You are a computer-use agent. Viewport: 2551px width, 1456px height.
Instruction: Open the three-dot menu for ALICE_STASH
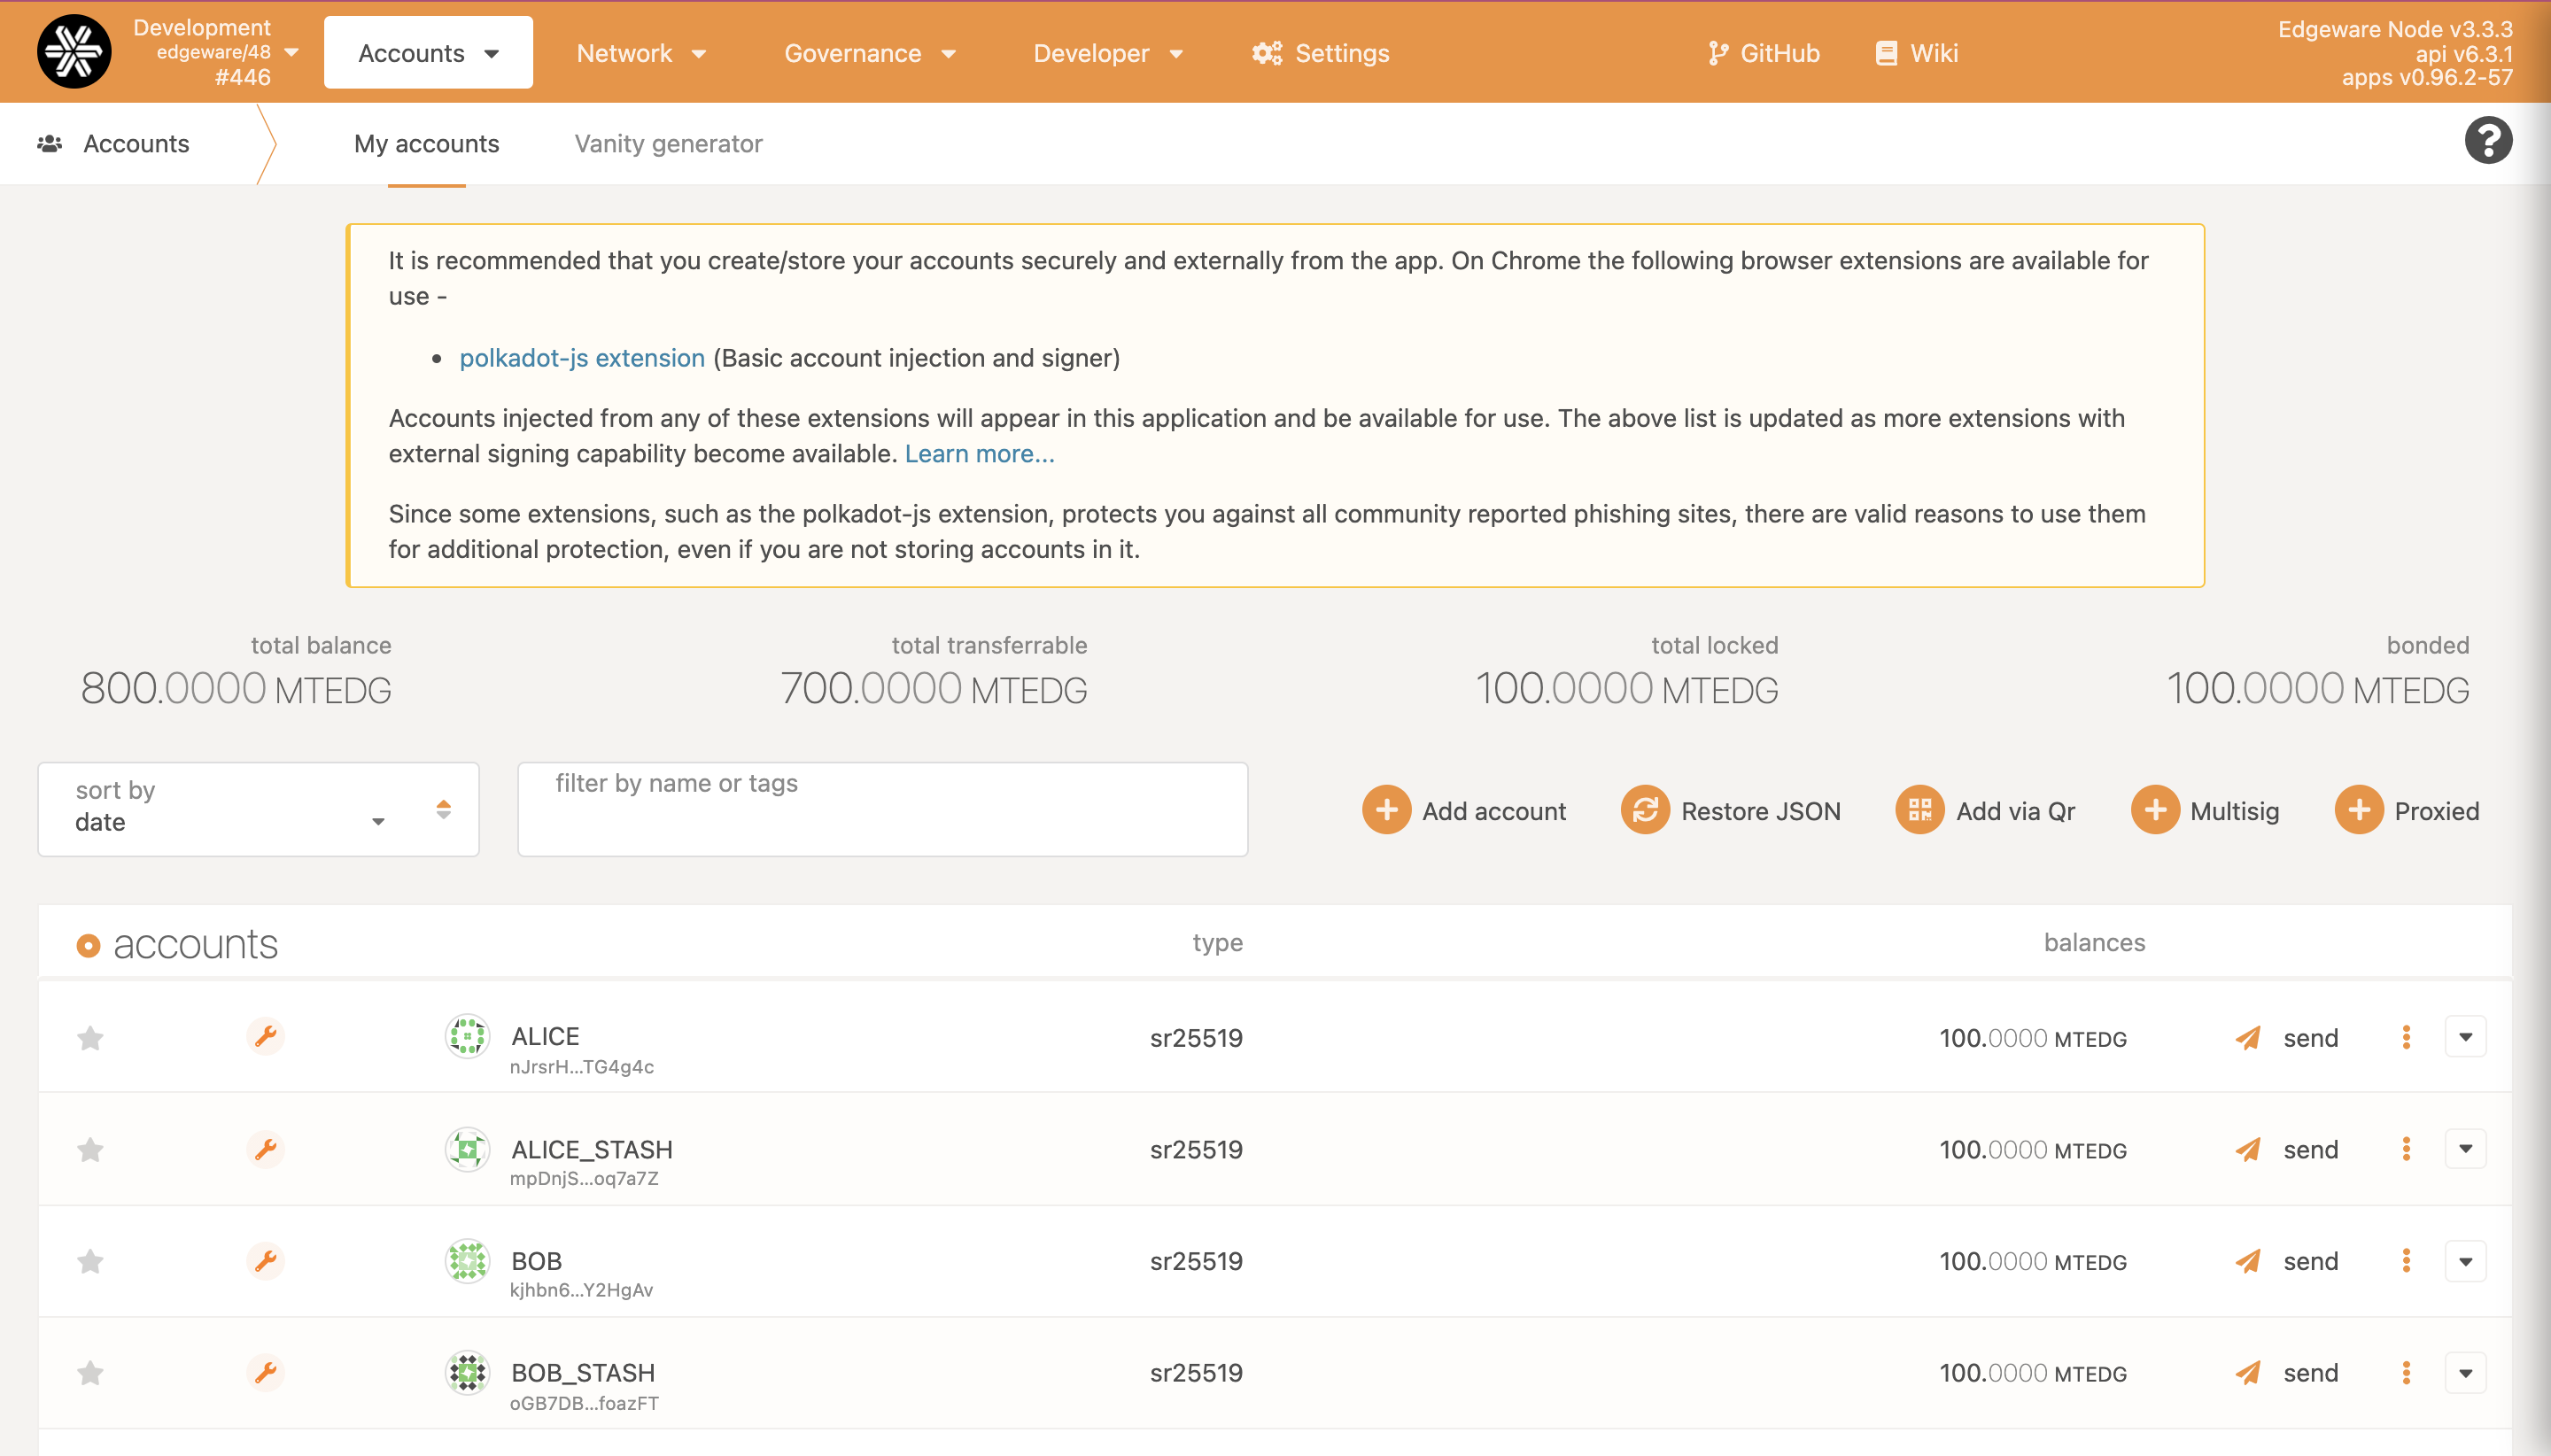click(2406, 1149)
